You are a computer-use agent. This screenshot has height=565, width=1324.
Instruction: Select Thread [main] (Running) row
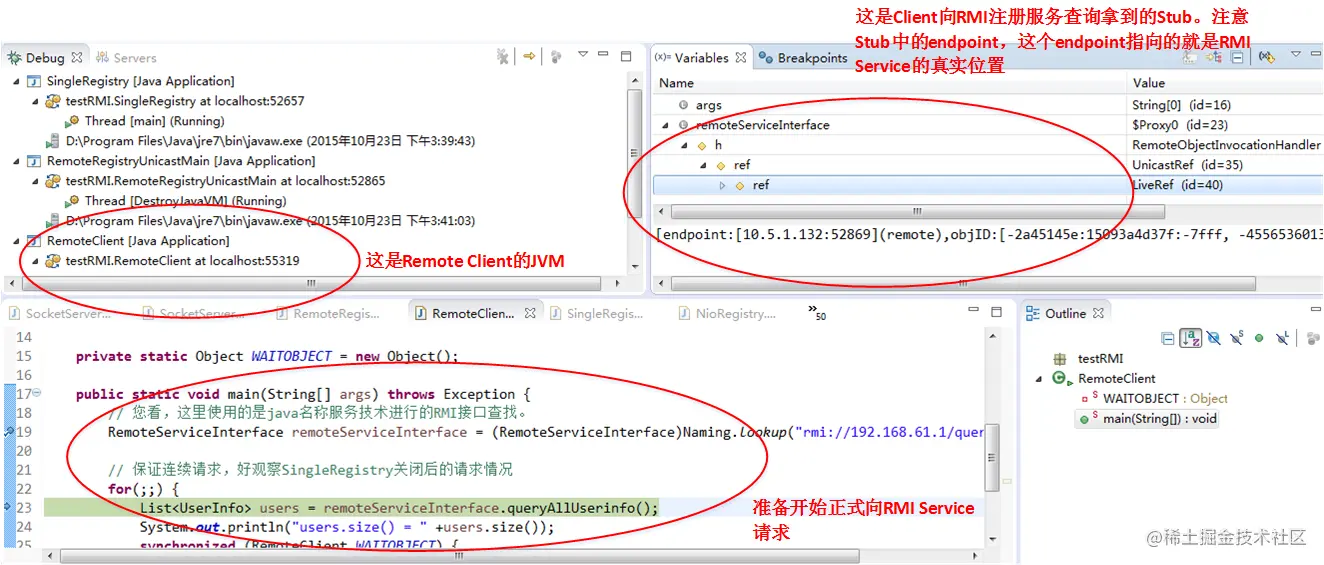[146, 121]
